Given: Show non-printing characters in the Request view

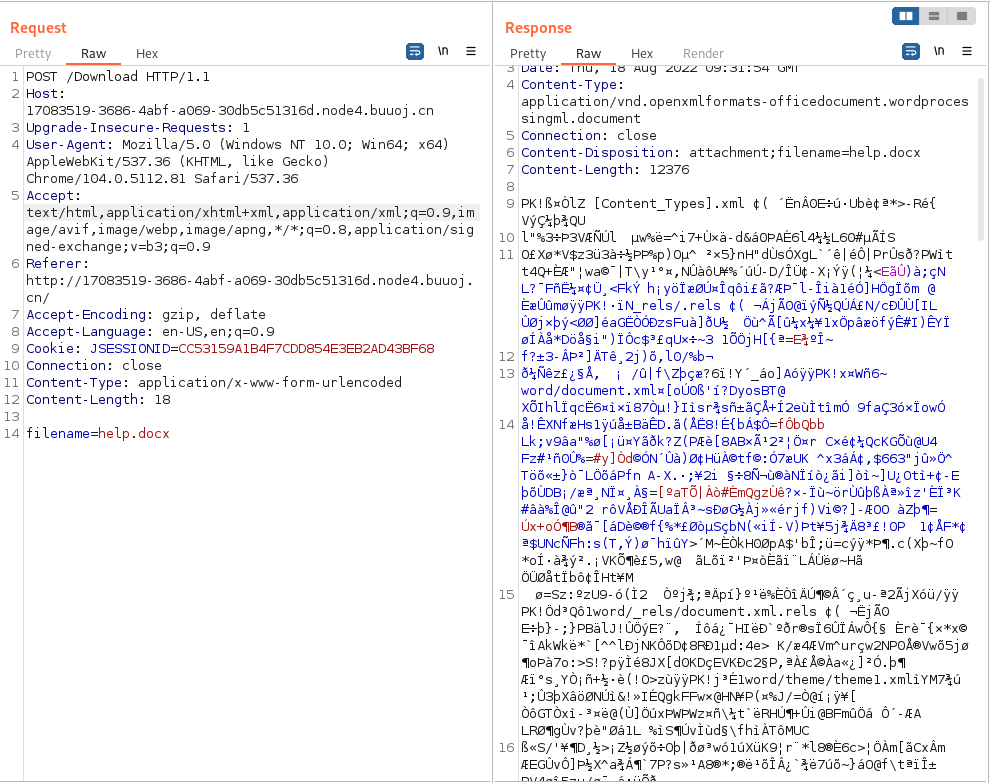Looking at the screenshot, I should point(443,51).
